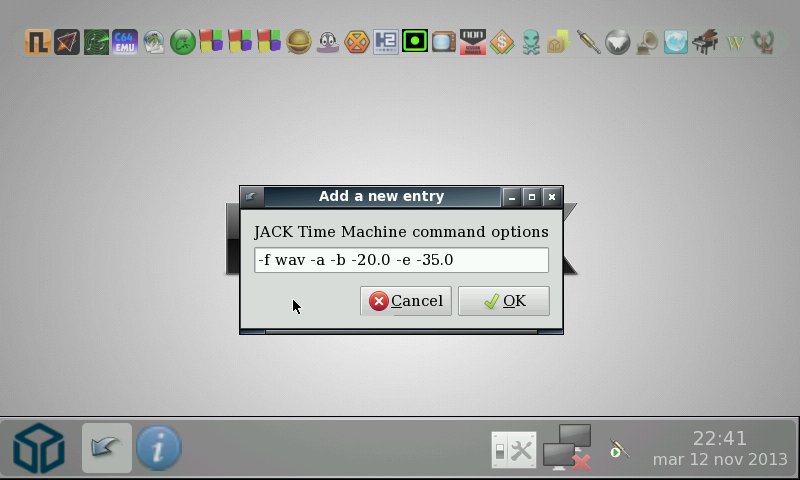Open the yellow W icon
Image resolution: width=800 pixels, height=480 pixels.
tap(734, 42)
